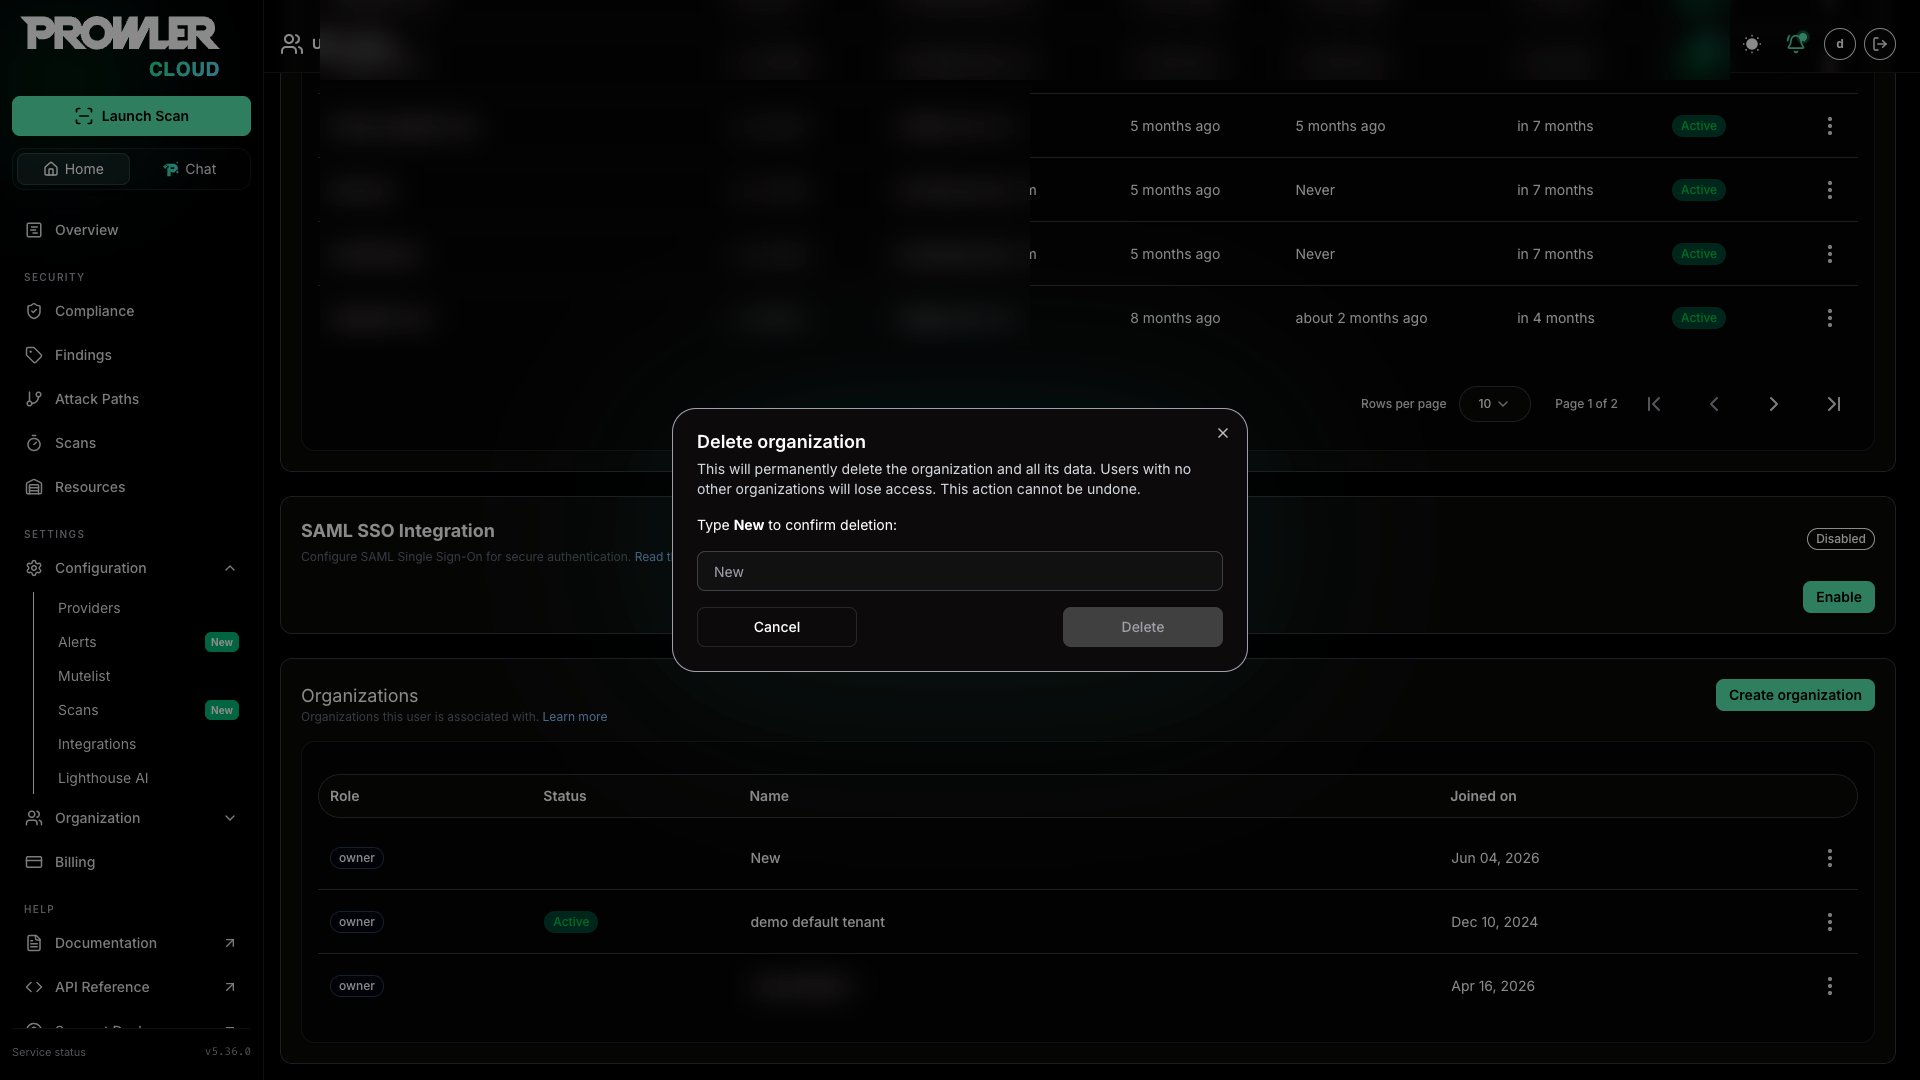The image size is (1920, 1080).
Task: Switch to the Home tab
Action: coord(73,169)
